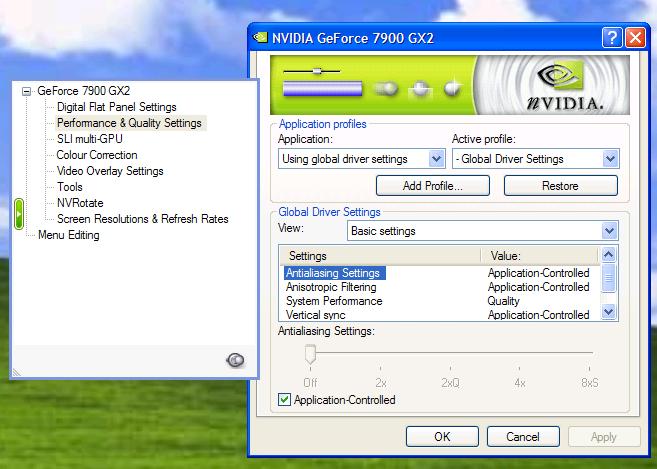
Task: Open Colour Correction page
Action: [x=97, y=155]
